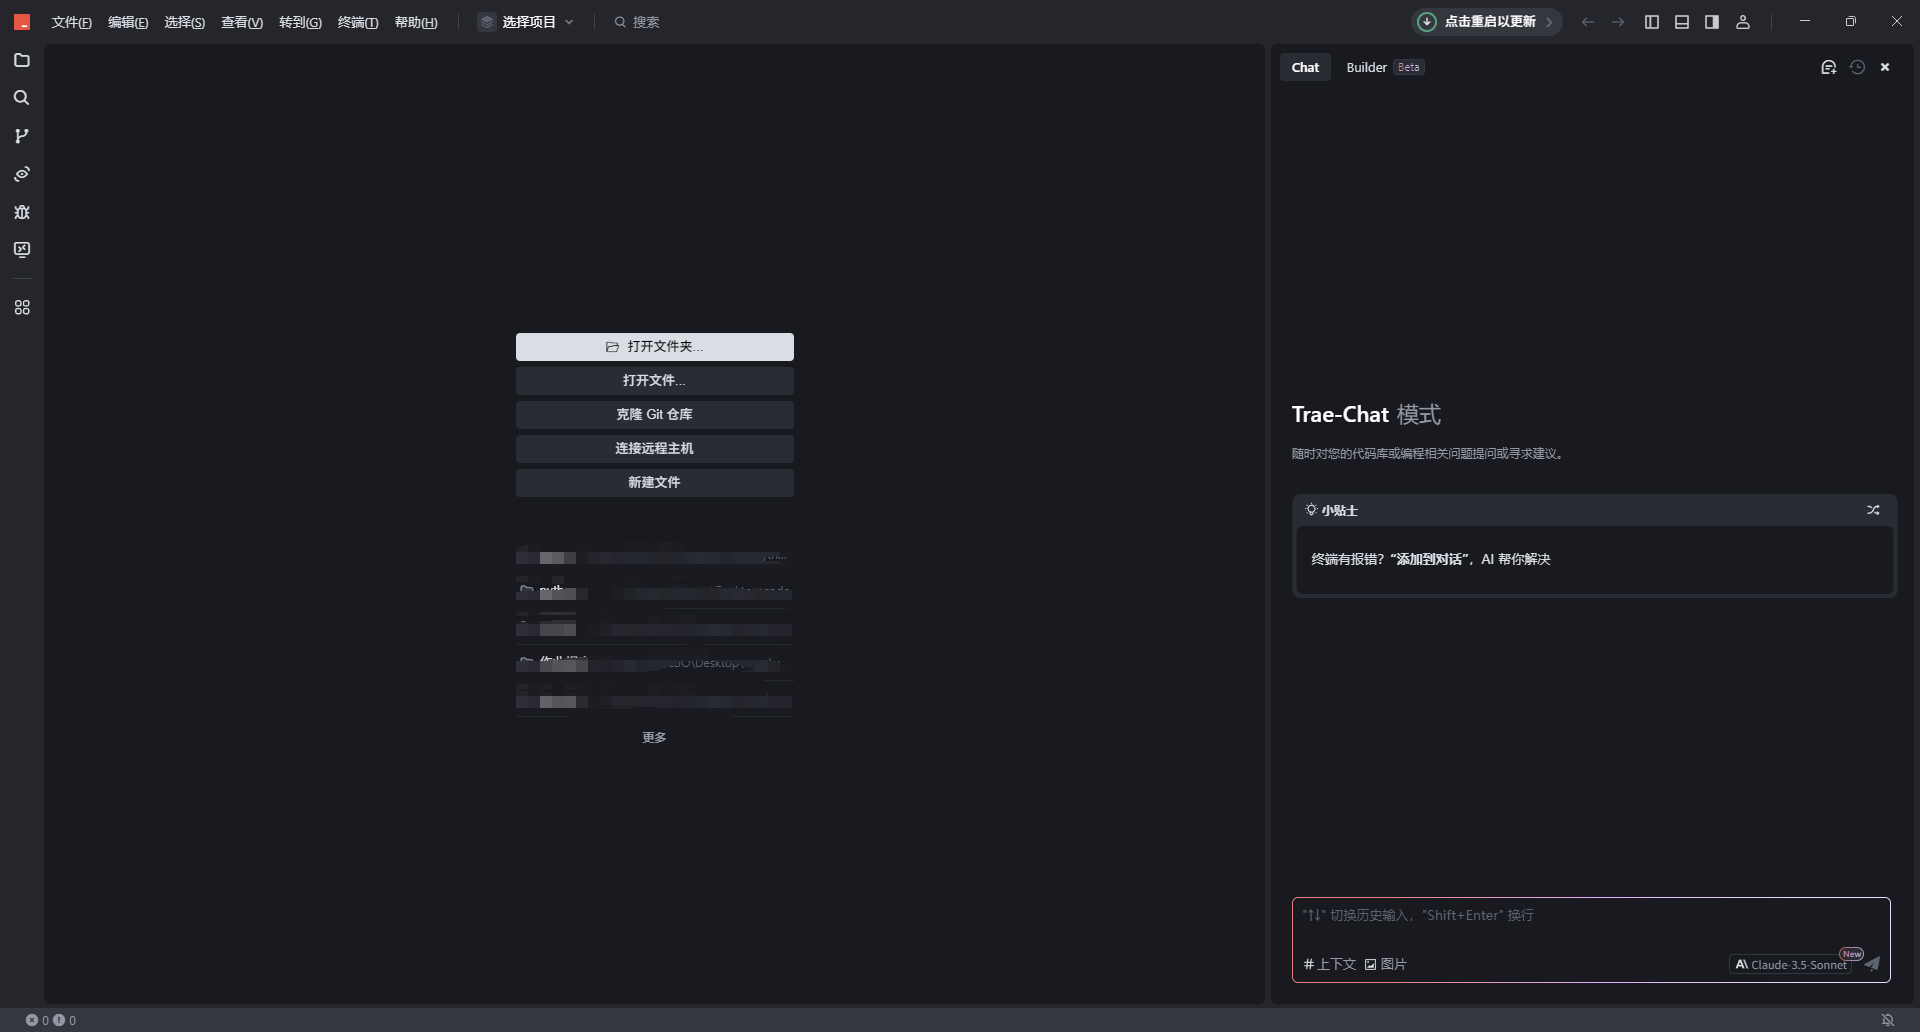
Task: Click the 打开文件夹 button
Action: [655, 347]
